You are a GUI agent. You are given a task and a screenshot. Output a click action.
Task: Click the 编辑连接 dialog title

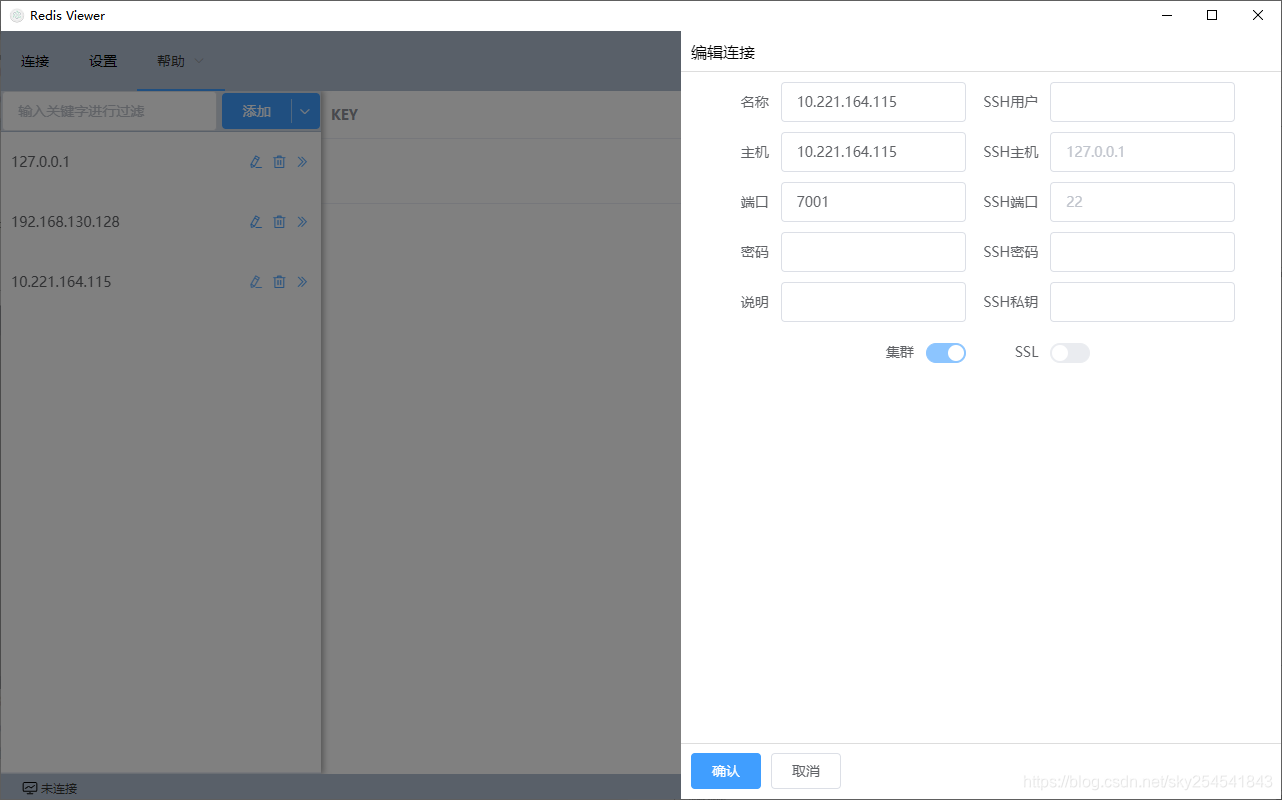pyautogui.click(x=723, y=53)
